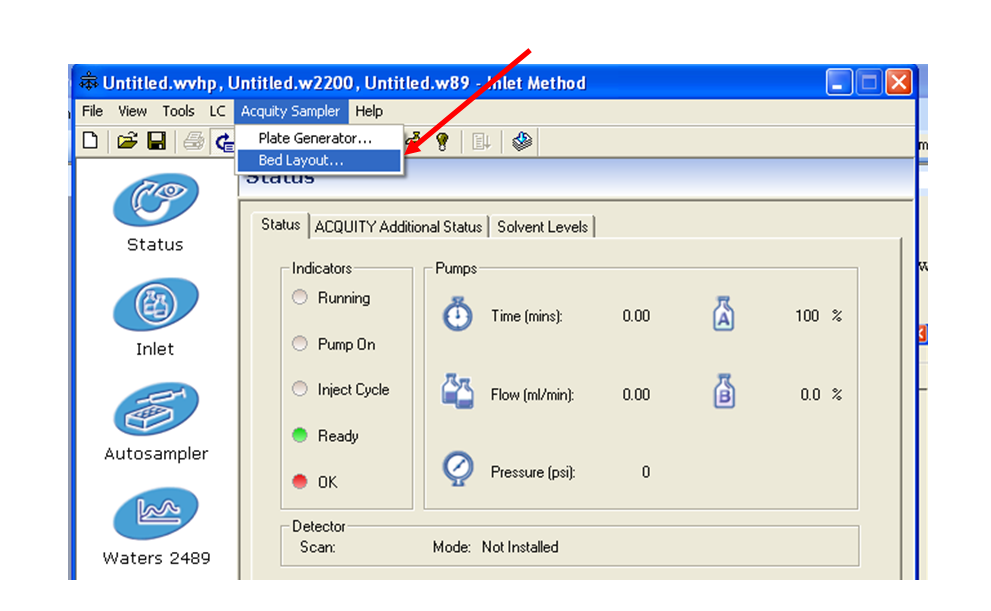Click the Flow bottles icon
991x611 pixels.
coord(457,392)
